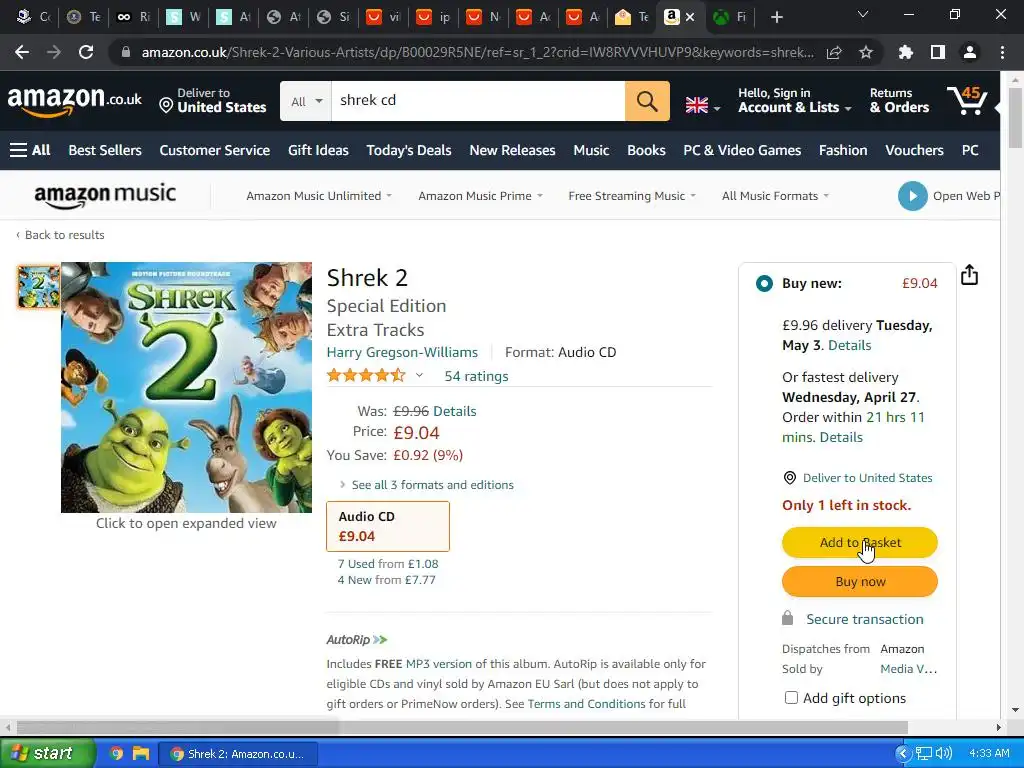Go to Best Sellers

click(x=104, y=150)
